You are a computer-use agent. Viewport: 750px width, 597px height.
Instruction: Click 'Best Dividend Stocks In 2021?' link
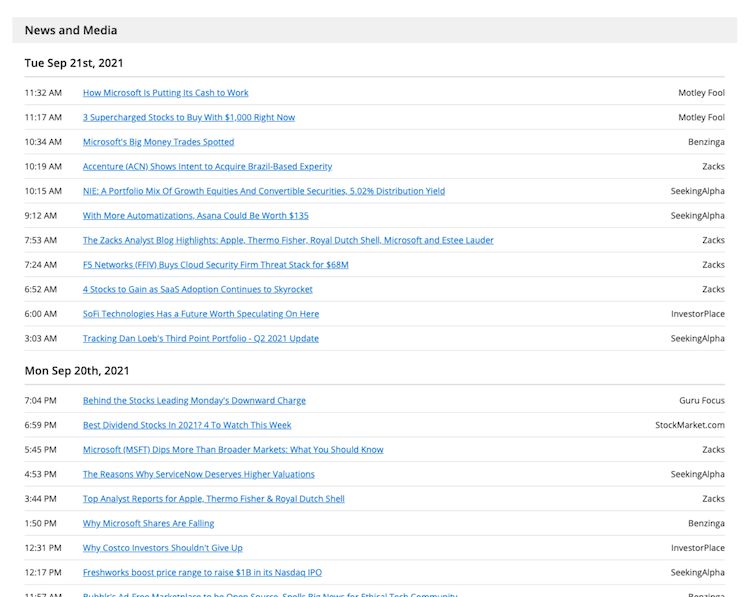187,425
